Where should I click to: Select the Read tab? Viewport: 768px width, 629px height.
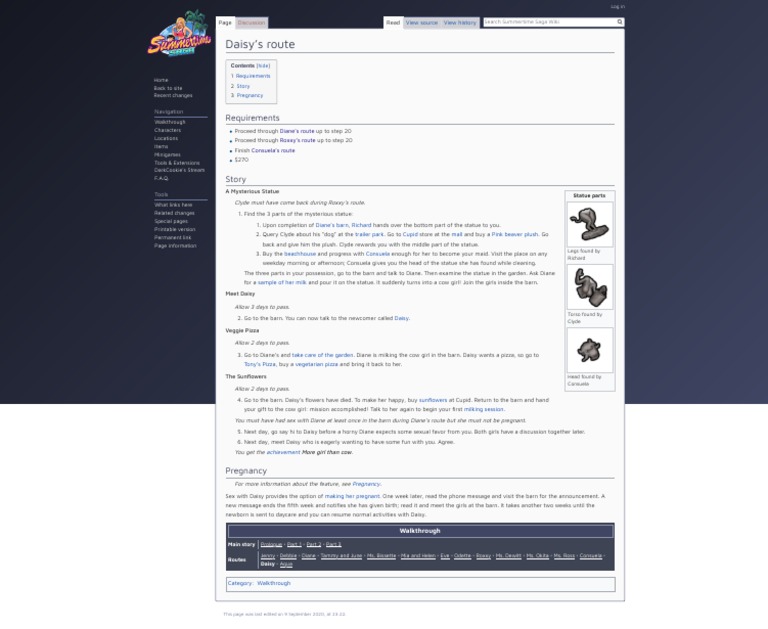[393, 23]
